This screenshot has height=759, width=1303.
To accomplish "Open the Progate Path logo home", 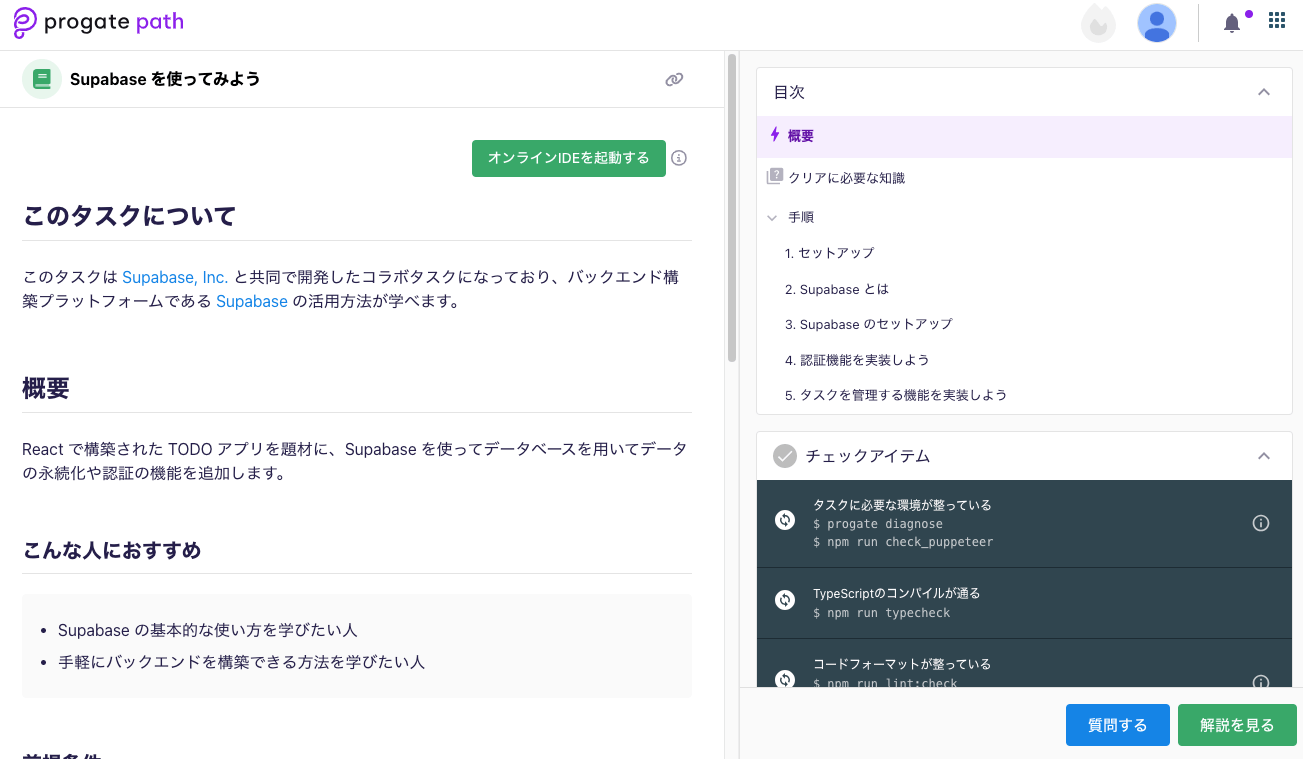I will pyautogui.click(x=98, y=23).
